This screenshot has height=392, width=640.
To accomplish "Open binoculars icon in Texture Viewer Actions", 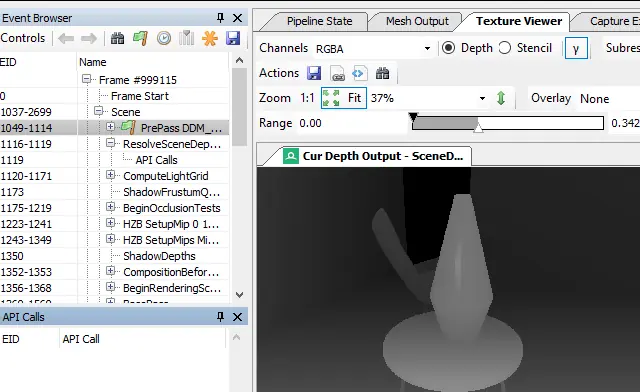I will tap(382, 74).
